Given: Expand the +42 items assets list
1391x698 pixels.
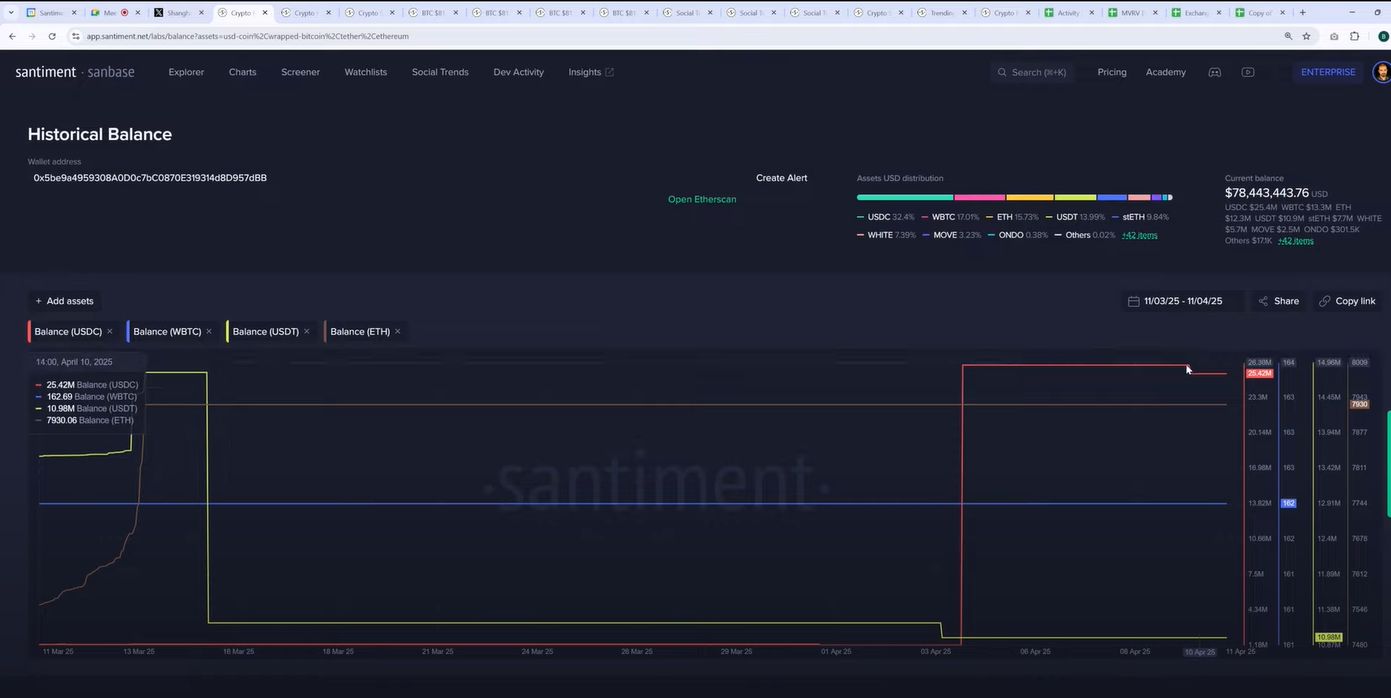Looking at the screenshot, I should (1139, 235).
